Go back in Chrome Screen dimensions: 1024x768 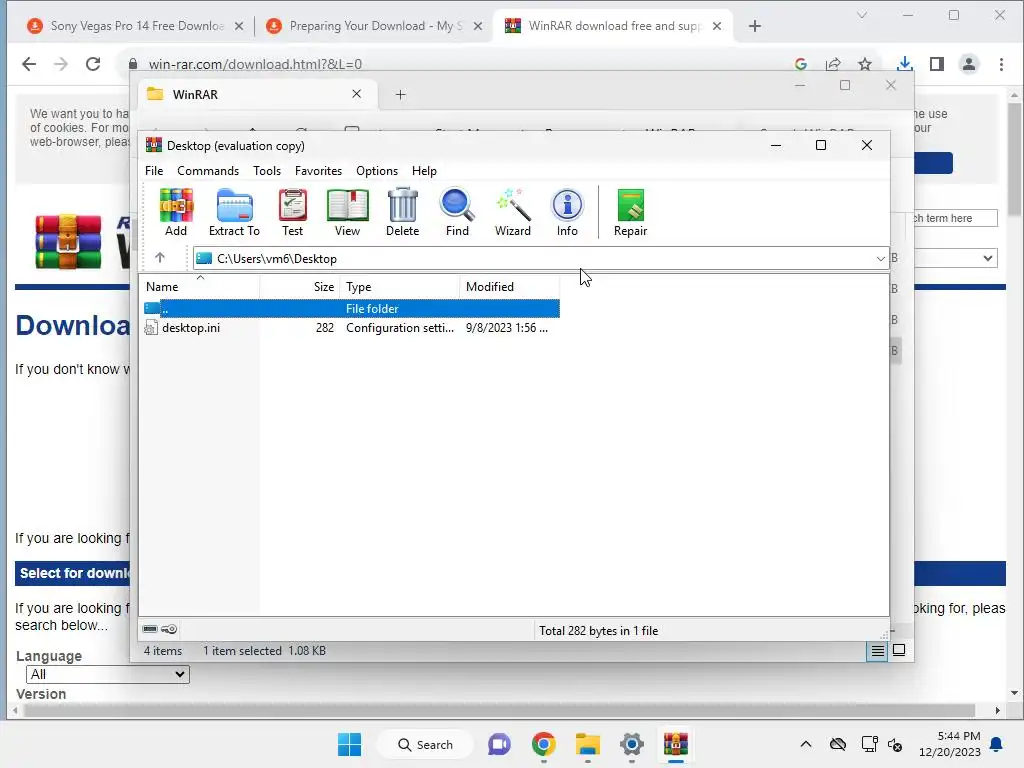(x=29, y=64)
